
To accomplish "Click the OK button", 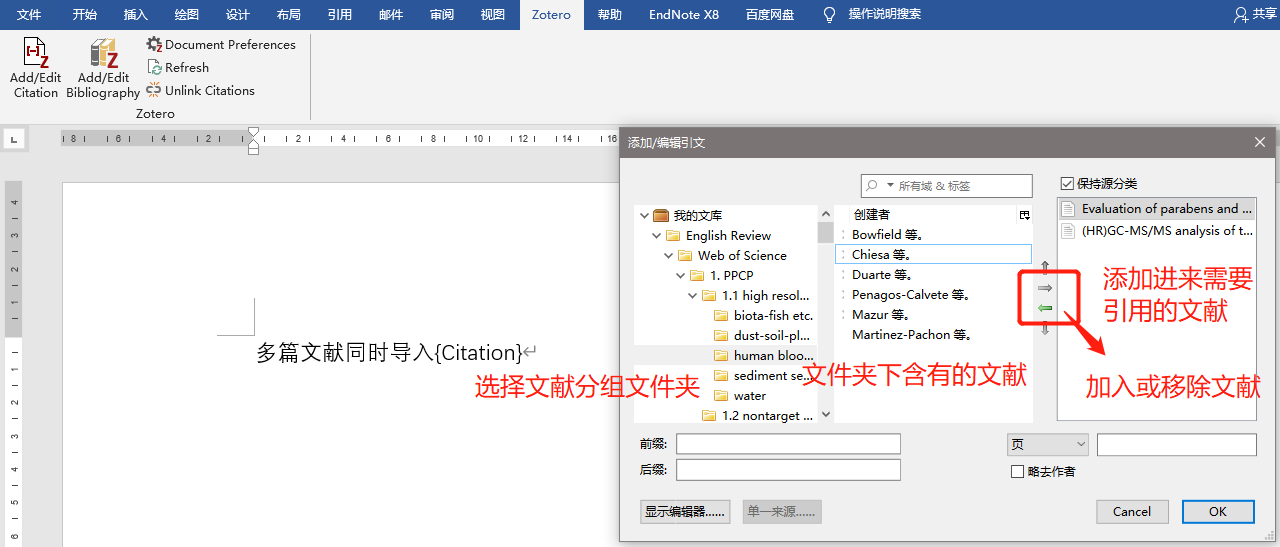I will [1218, 512].
